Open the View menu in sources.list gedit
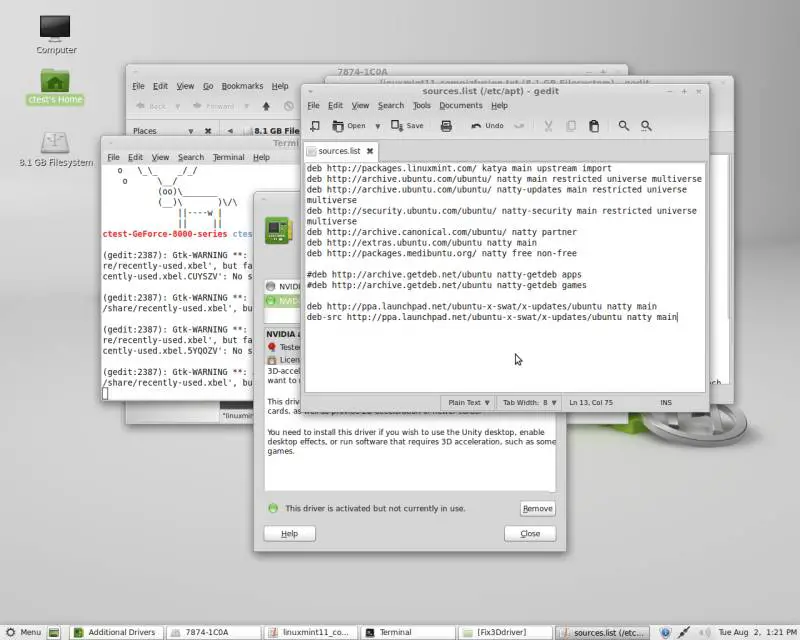This screenshot has width=800, height=640. (360, 106)
